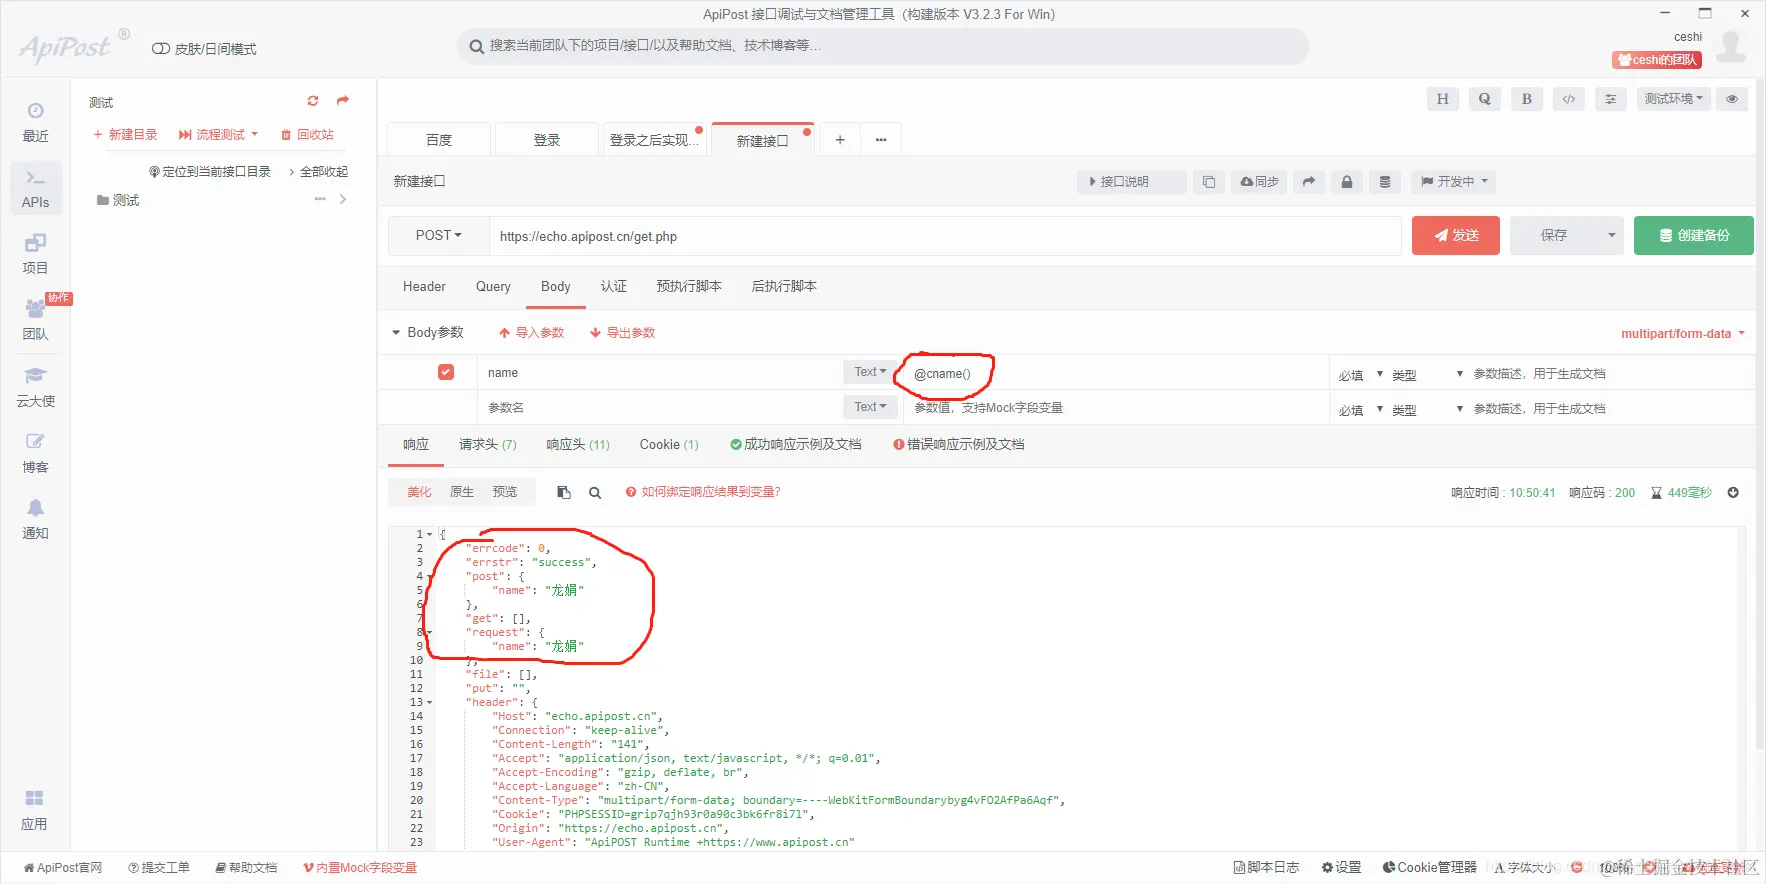The height and width of the screenshot is (884, 1766).
Task: Show 通知 notifications
Action: [x=35, y=519]
